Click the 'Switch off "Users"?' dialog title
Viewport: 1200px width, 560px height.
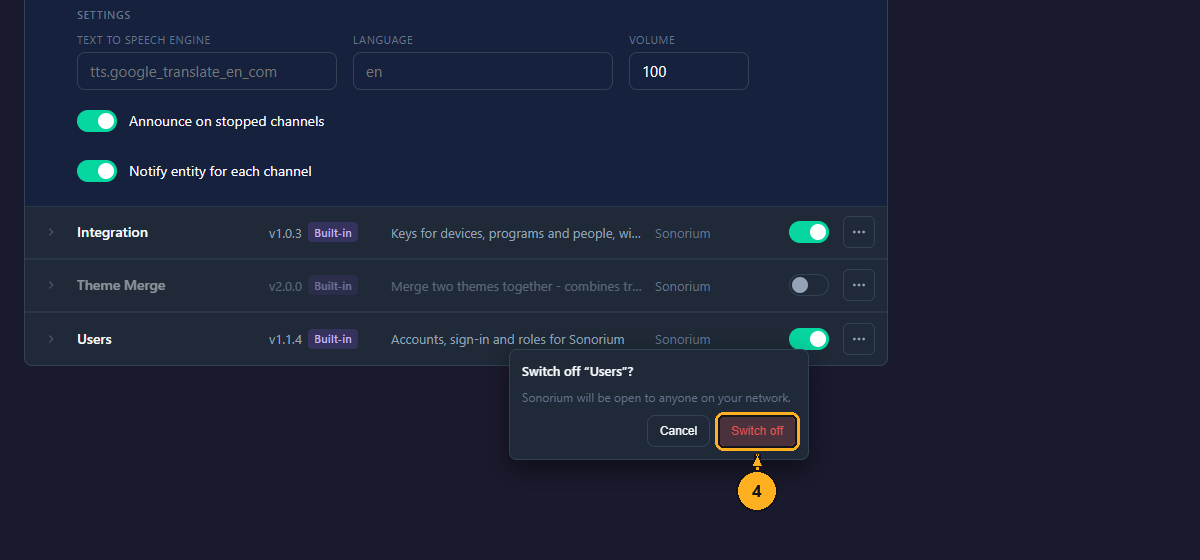tap(578, 372)
